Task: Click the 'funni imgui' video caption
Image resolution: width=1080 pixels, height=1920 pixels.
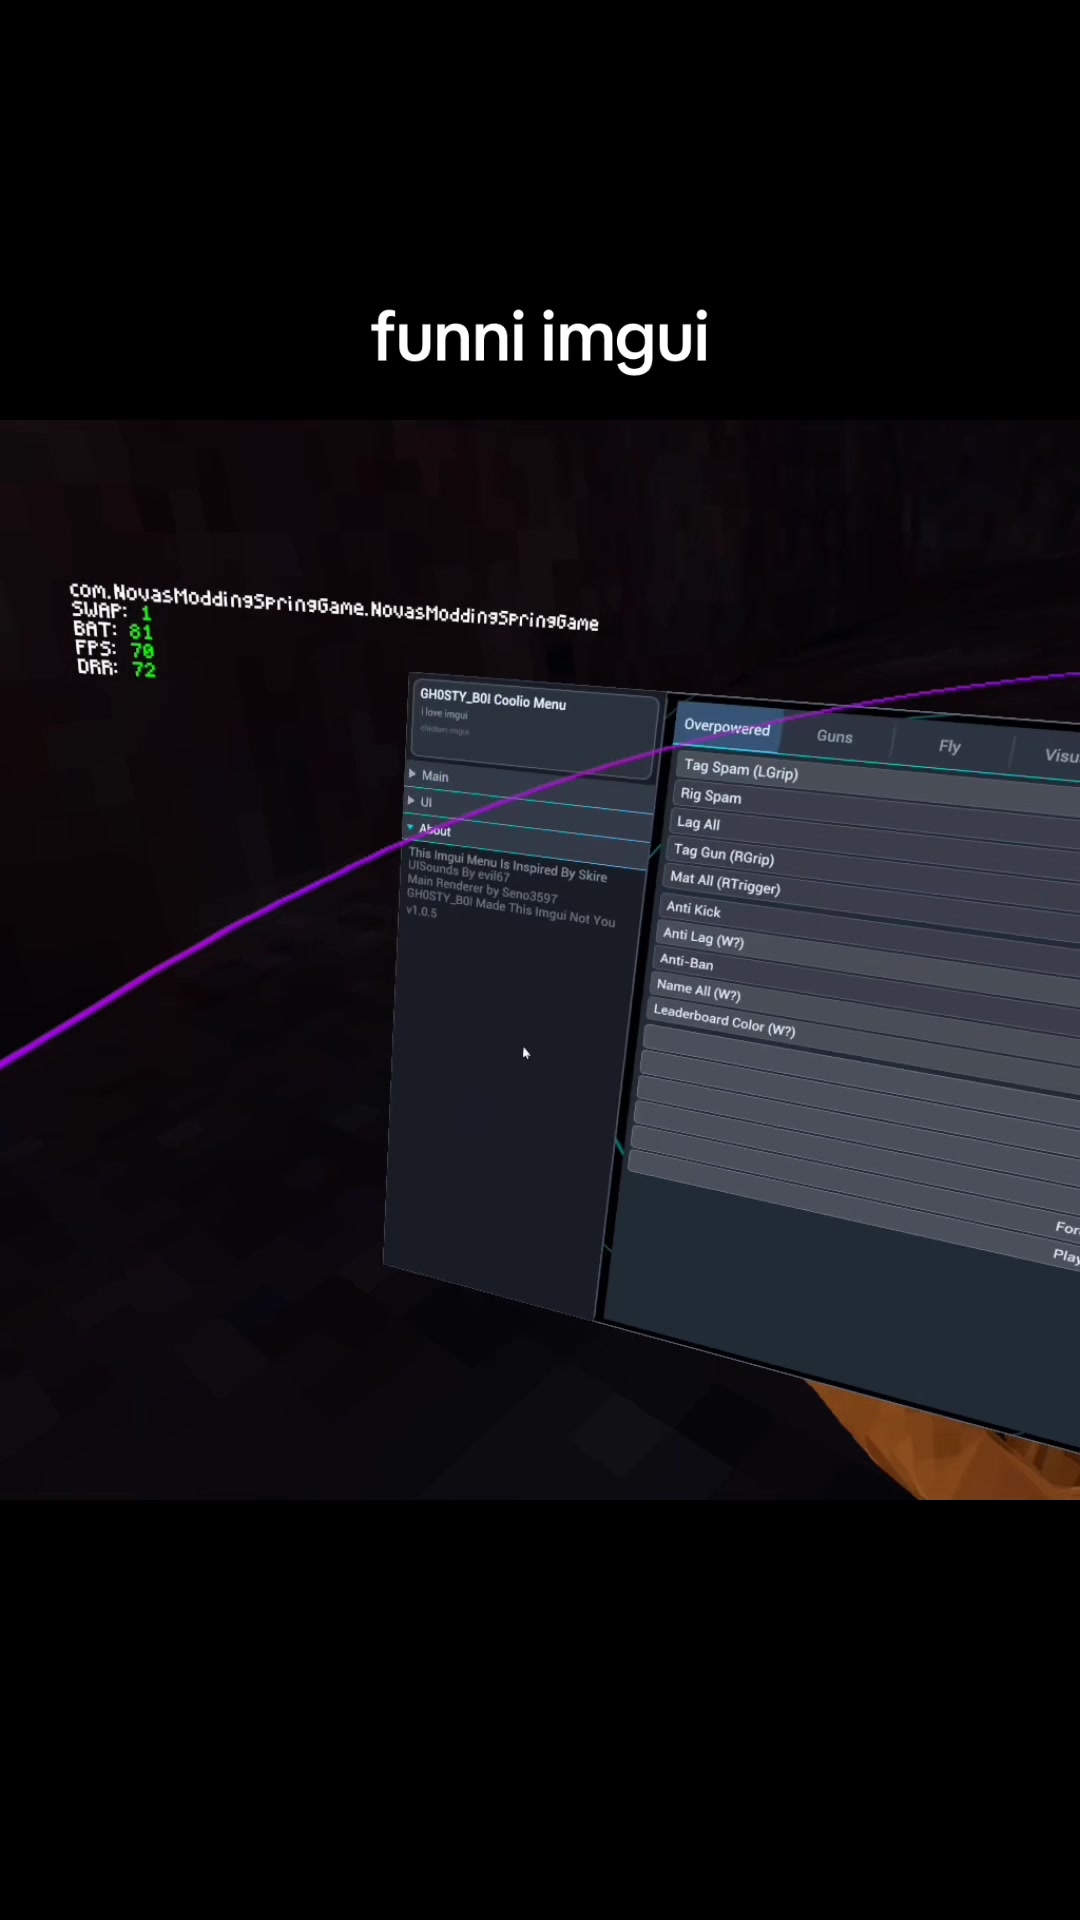Action: [540, 338]
